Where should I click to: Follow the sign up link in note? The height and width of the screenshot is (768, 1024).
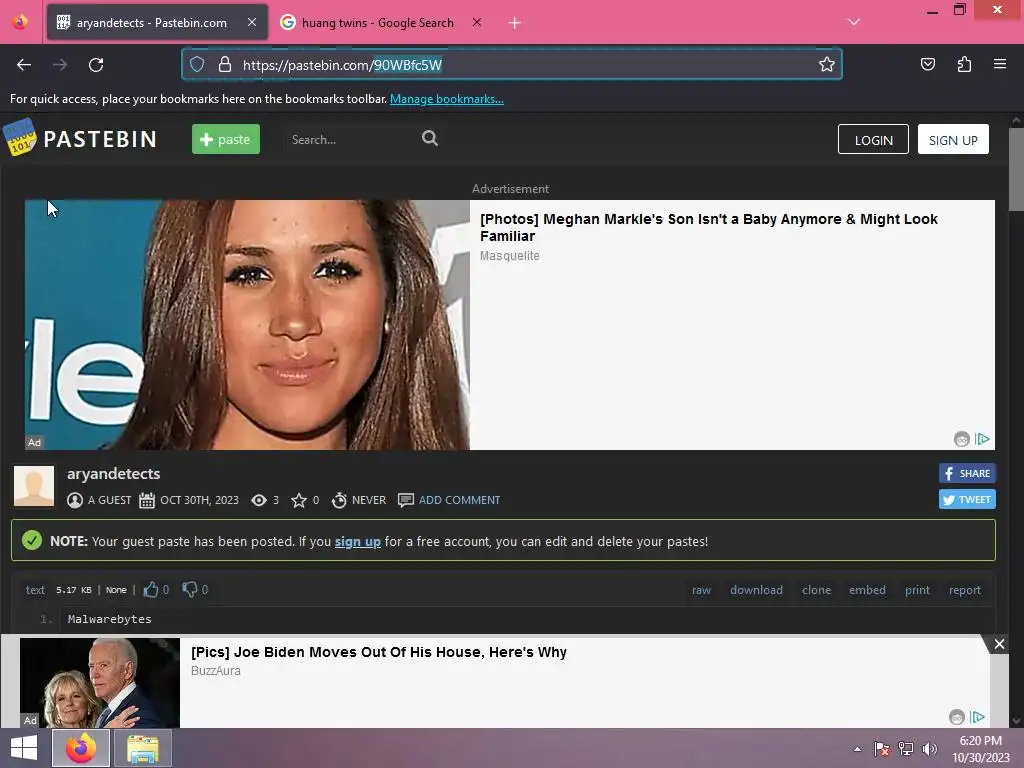(x=357, y=541)
